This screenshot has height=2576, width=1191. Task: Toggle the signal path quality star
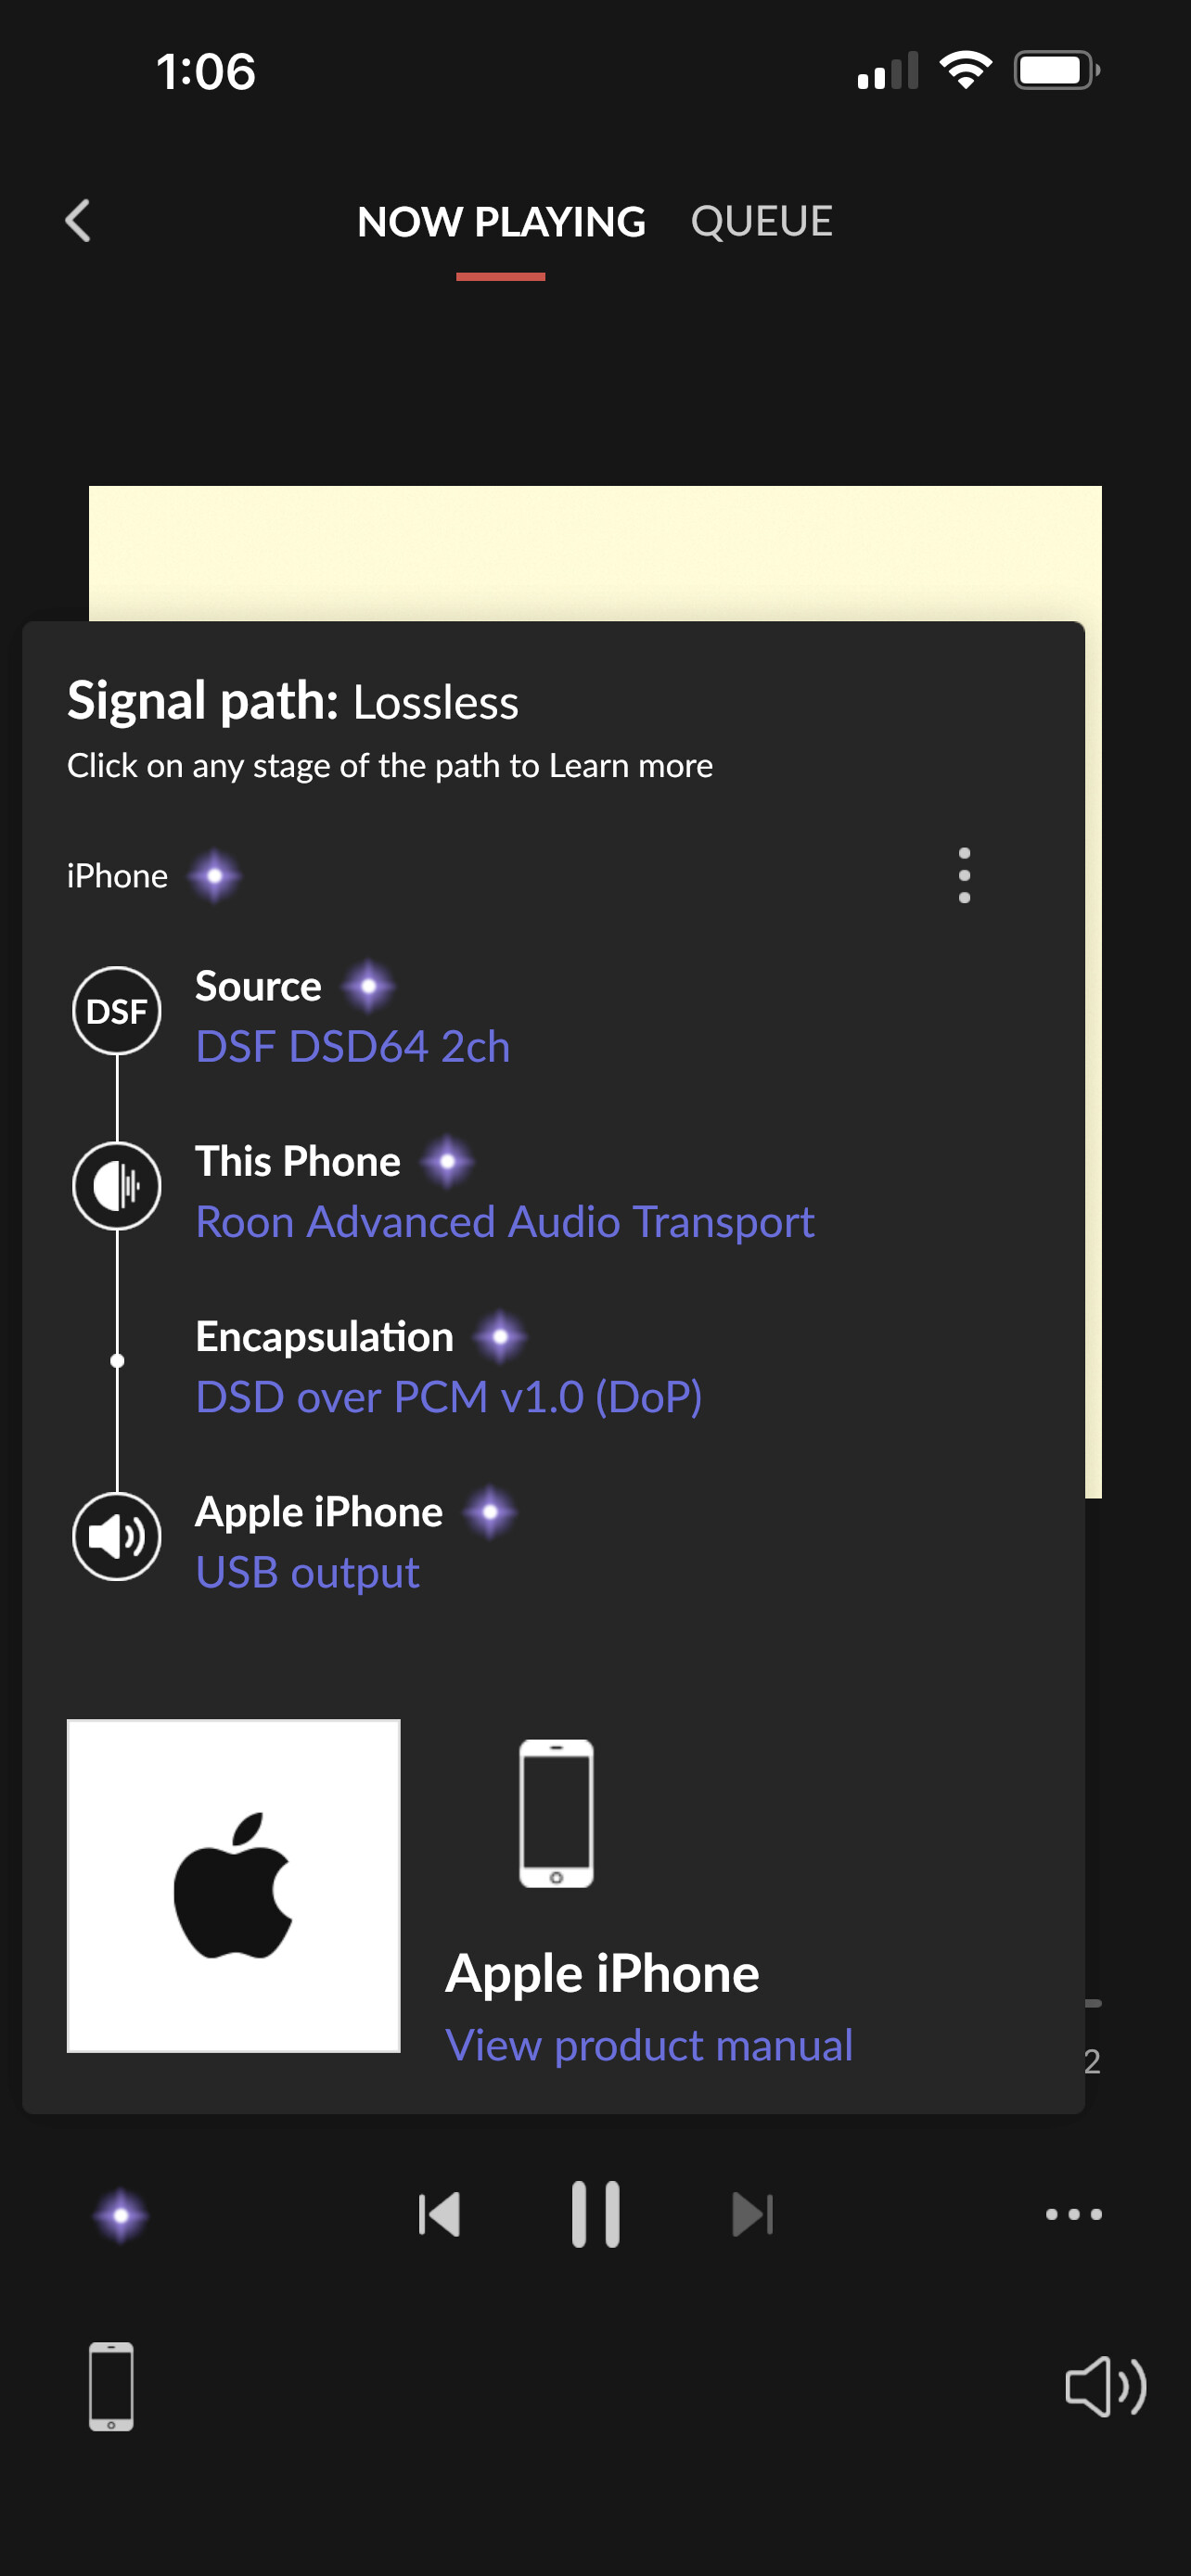coord(121,2215)
